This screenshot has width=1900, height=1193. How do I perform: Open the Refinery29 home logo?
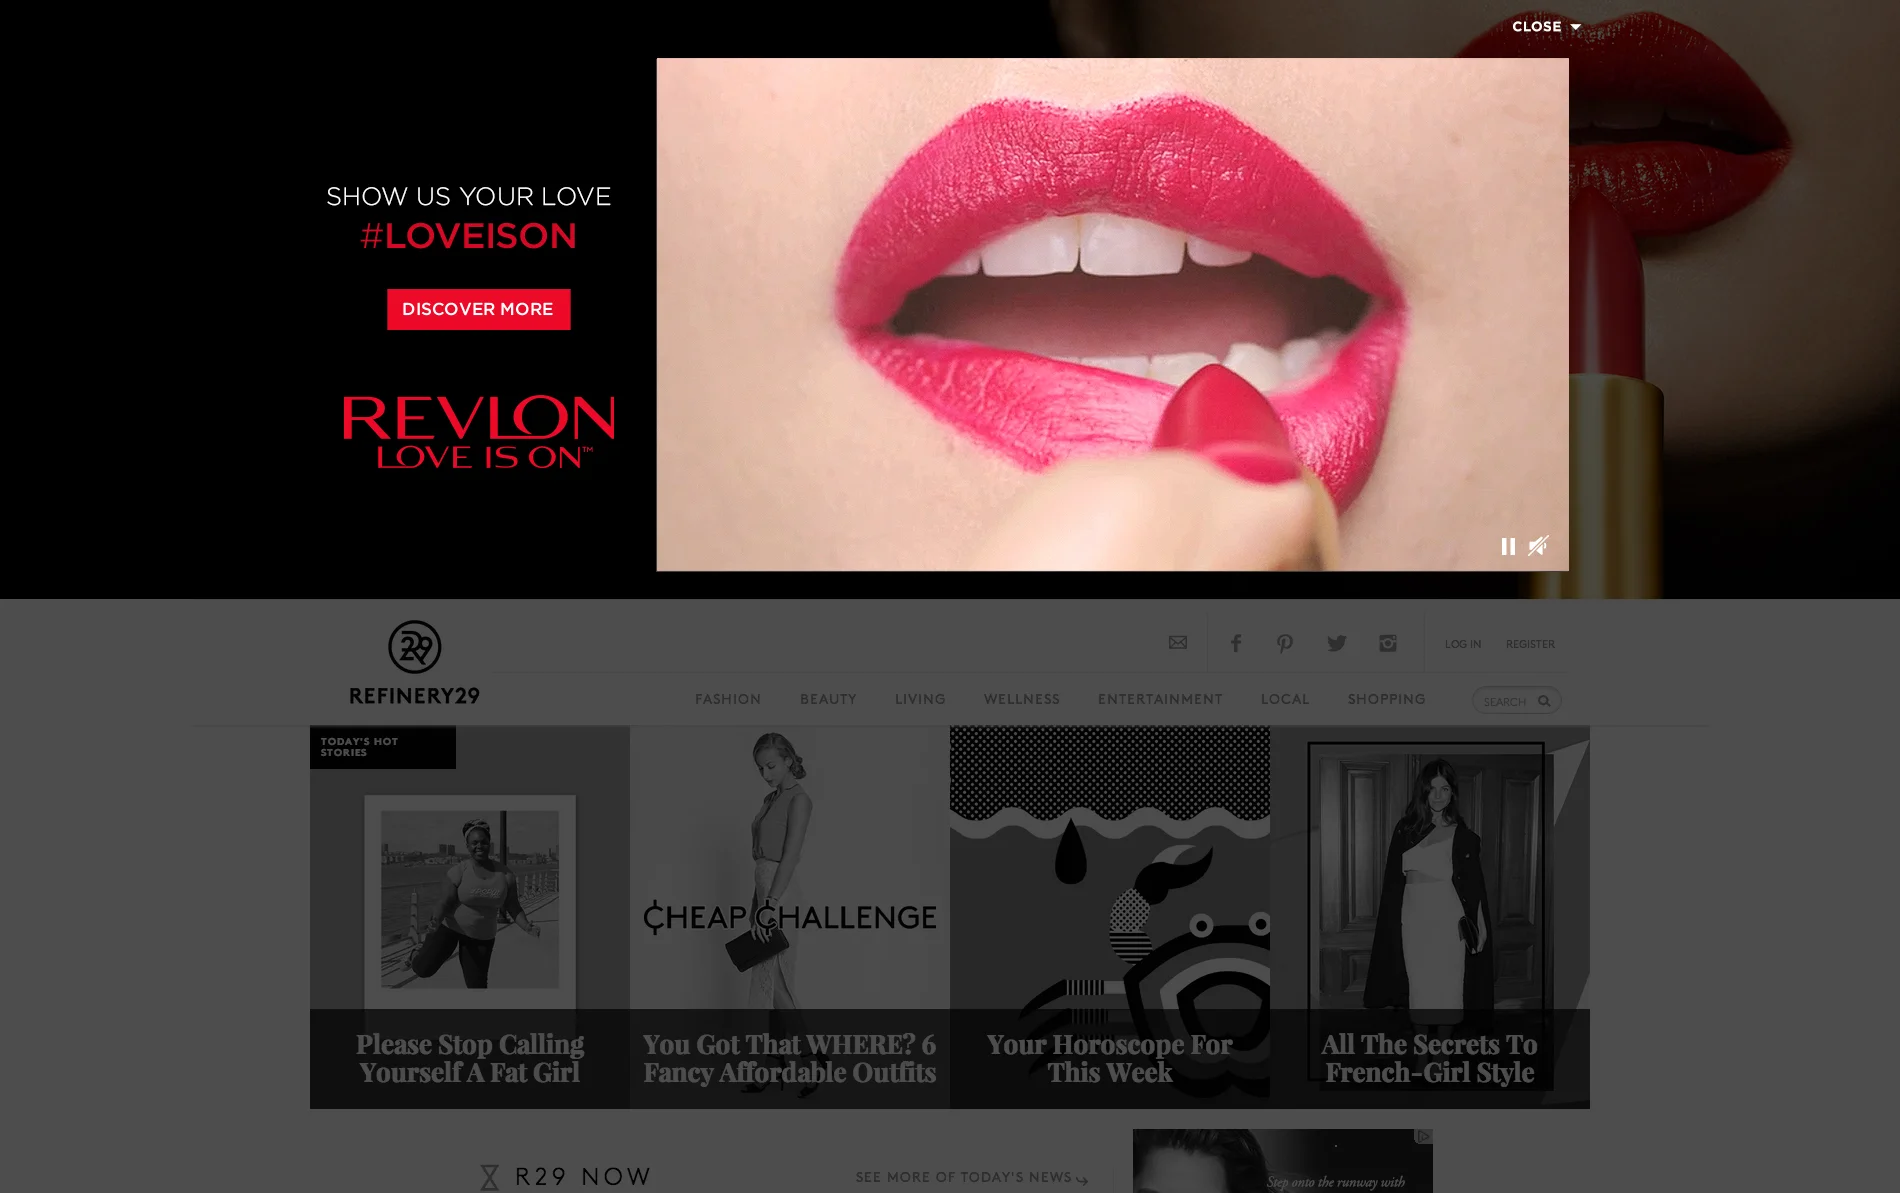[x=415, y=662]
